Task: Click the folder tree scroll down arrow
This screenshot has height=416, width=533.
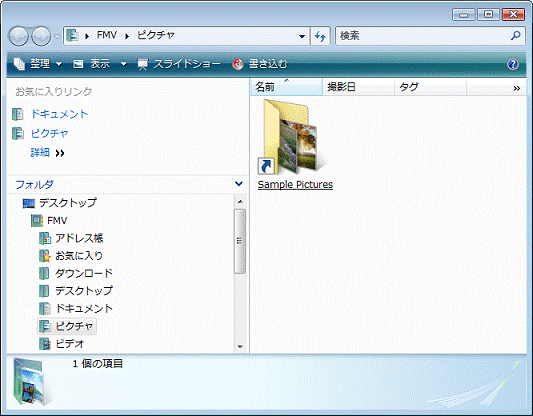Action: 240,347
